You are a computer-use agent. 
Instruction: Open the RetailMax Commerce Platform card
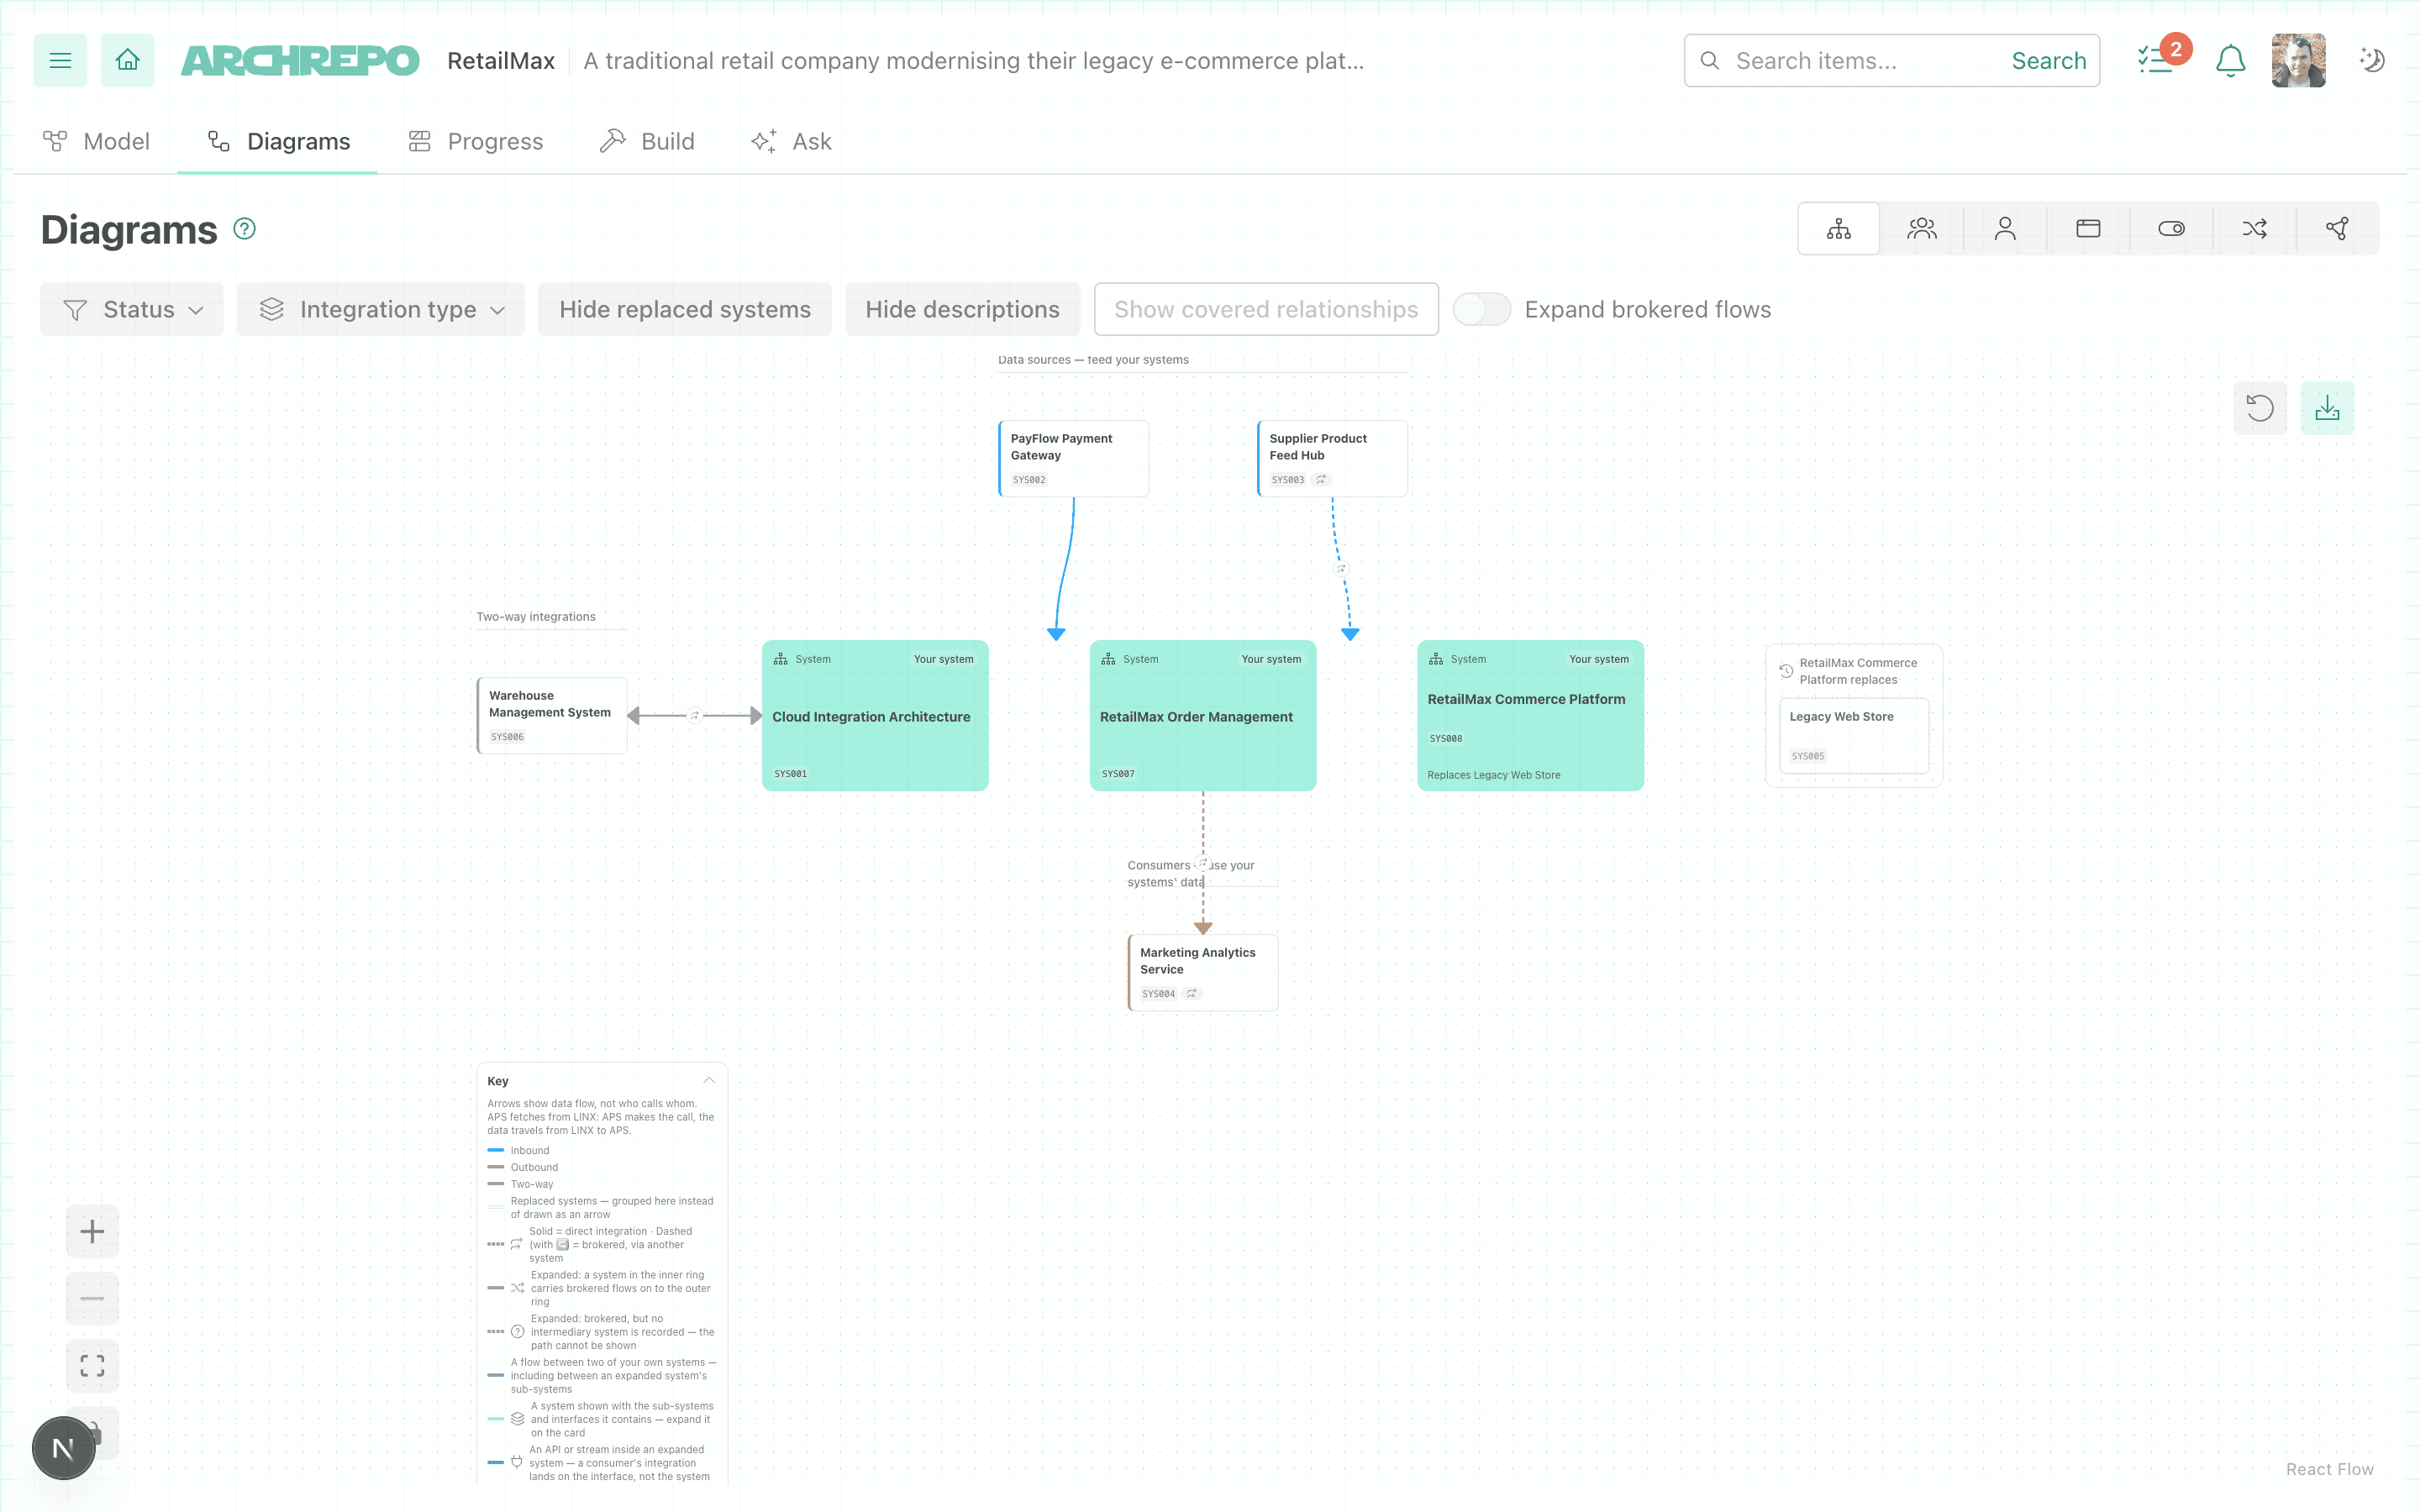click(1530, 716)
